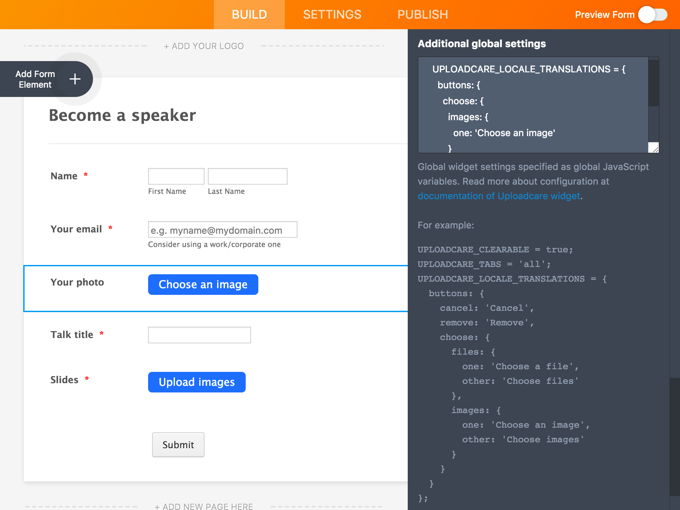Click Add New Page Here separator

(x=203, y=507)
